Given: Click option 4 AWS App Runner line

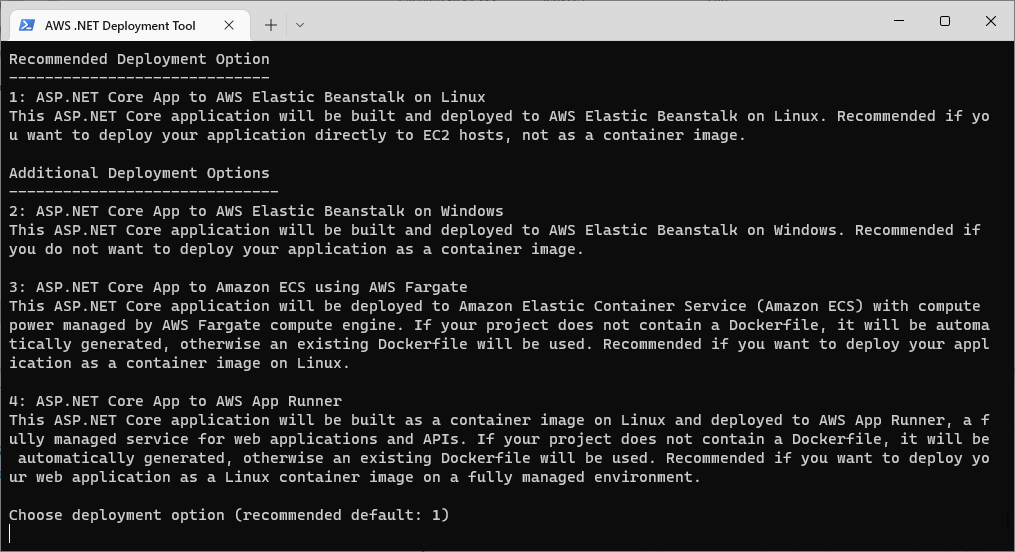Looking at the screenshot, I should tap(175, 401).
